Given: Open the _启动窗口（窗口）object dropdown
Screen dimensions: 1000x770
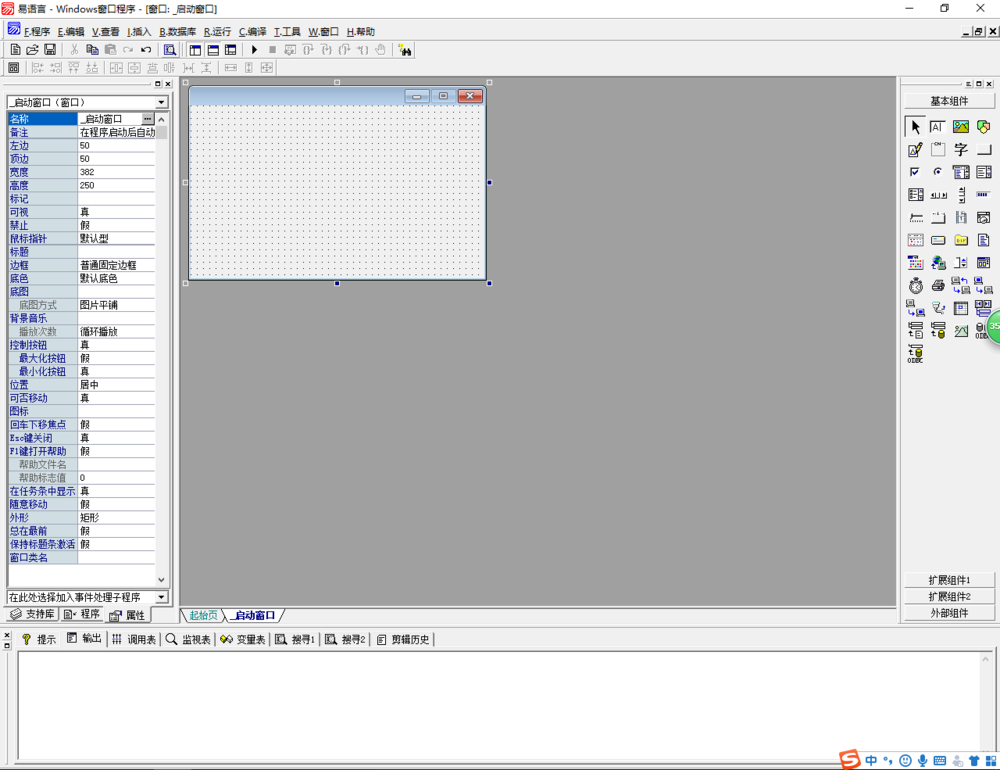Looking at the screenshot, I should coord(161,102).
